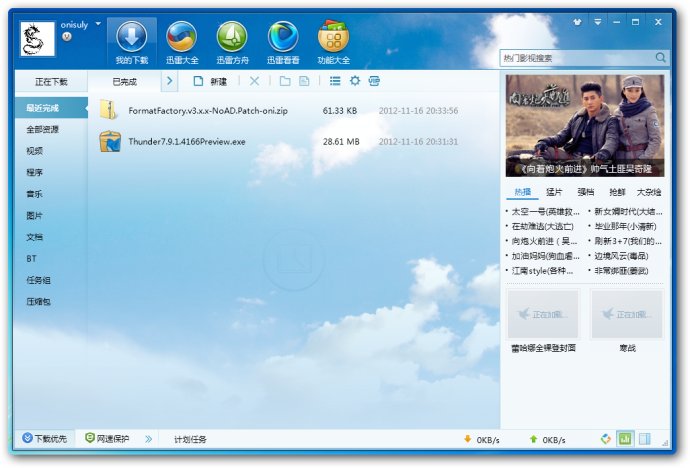Click the open file toolbar icon
This screenshot has height=468, width=690.
[x=304, y=81]
